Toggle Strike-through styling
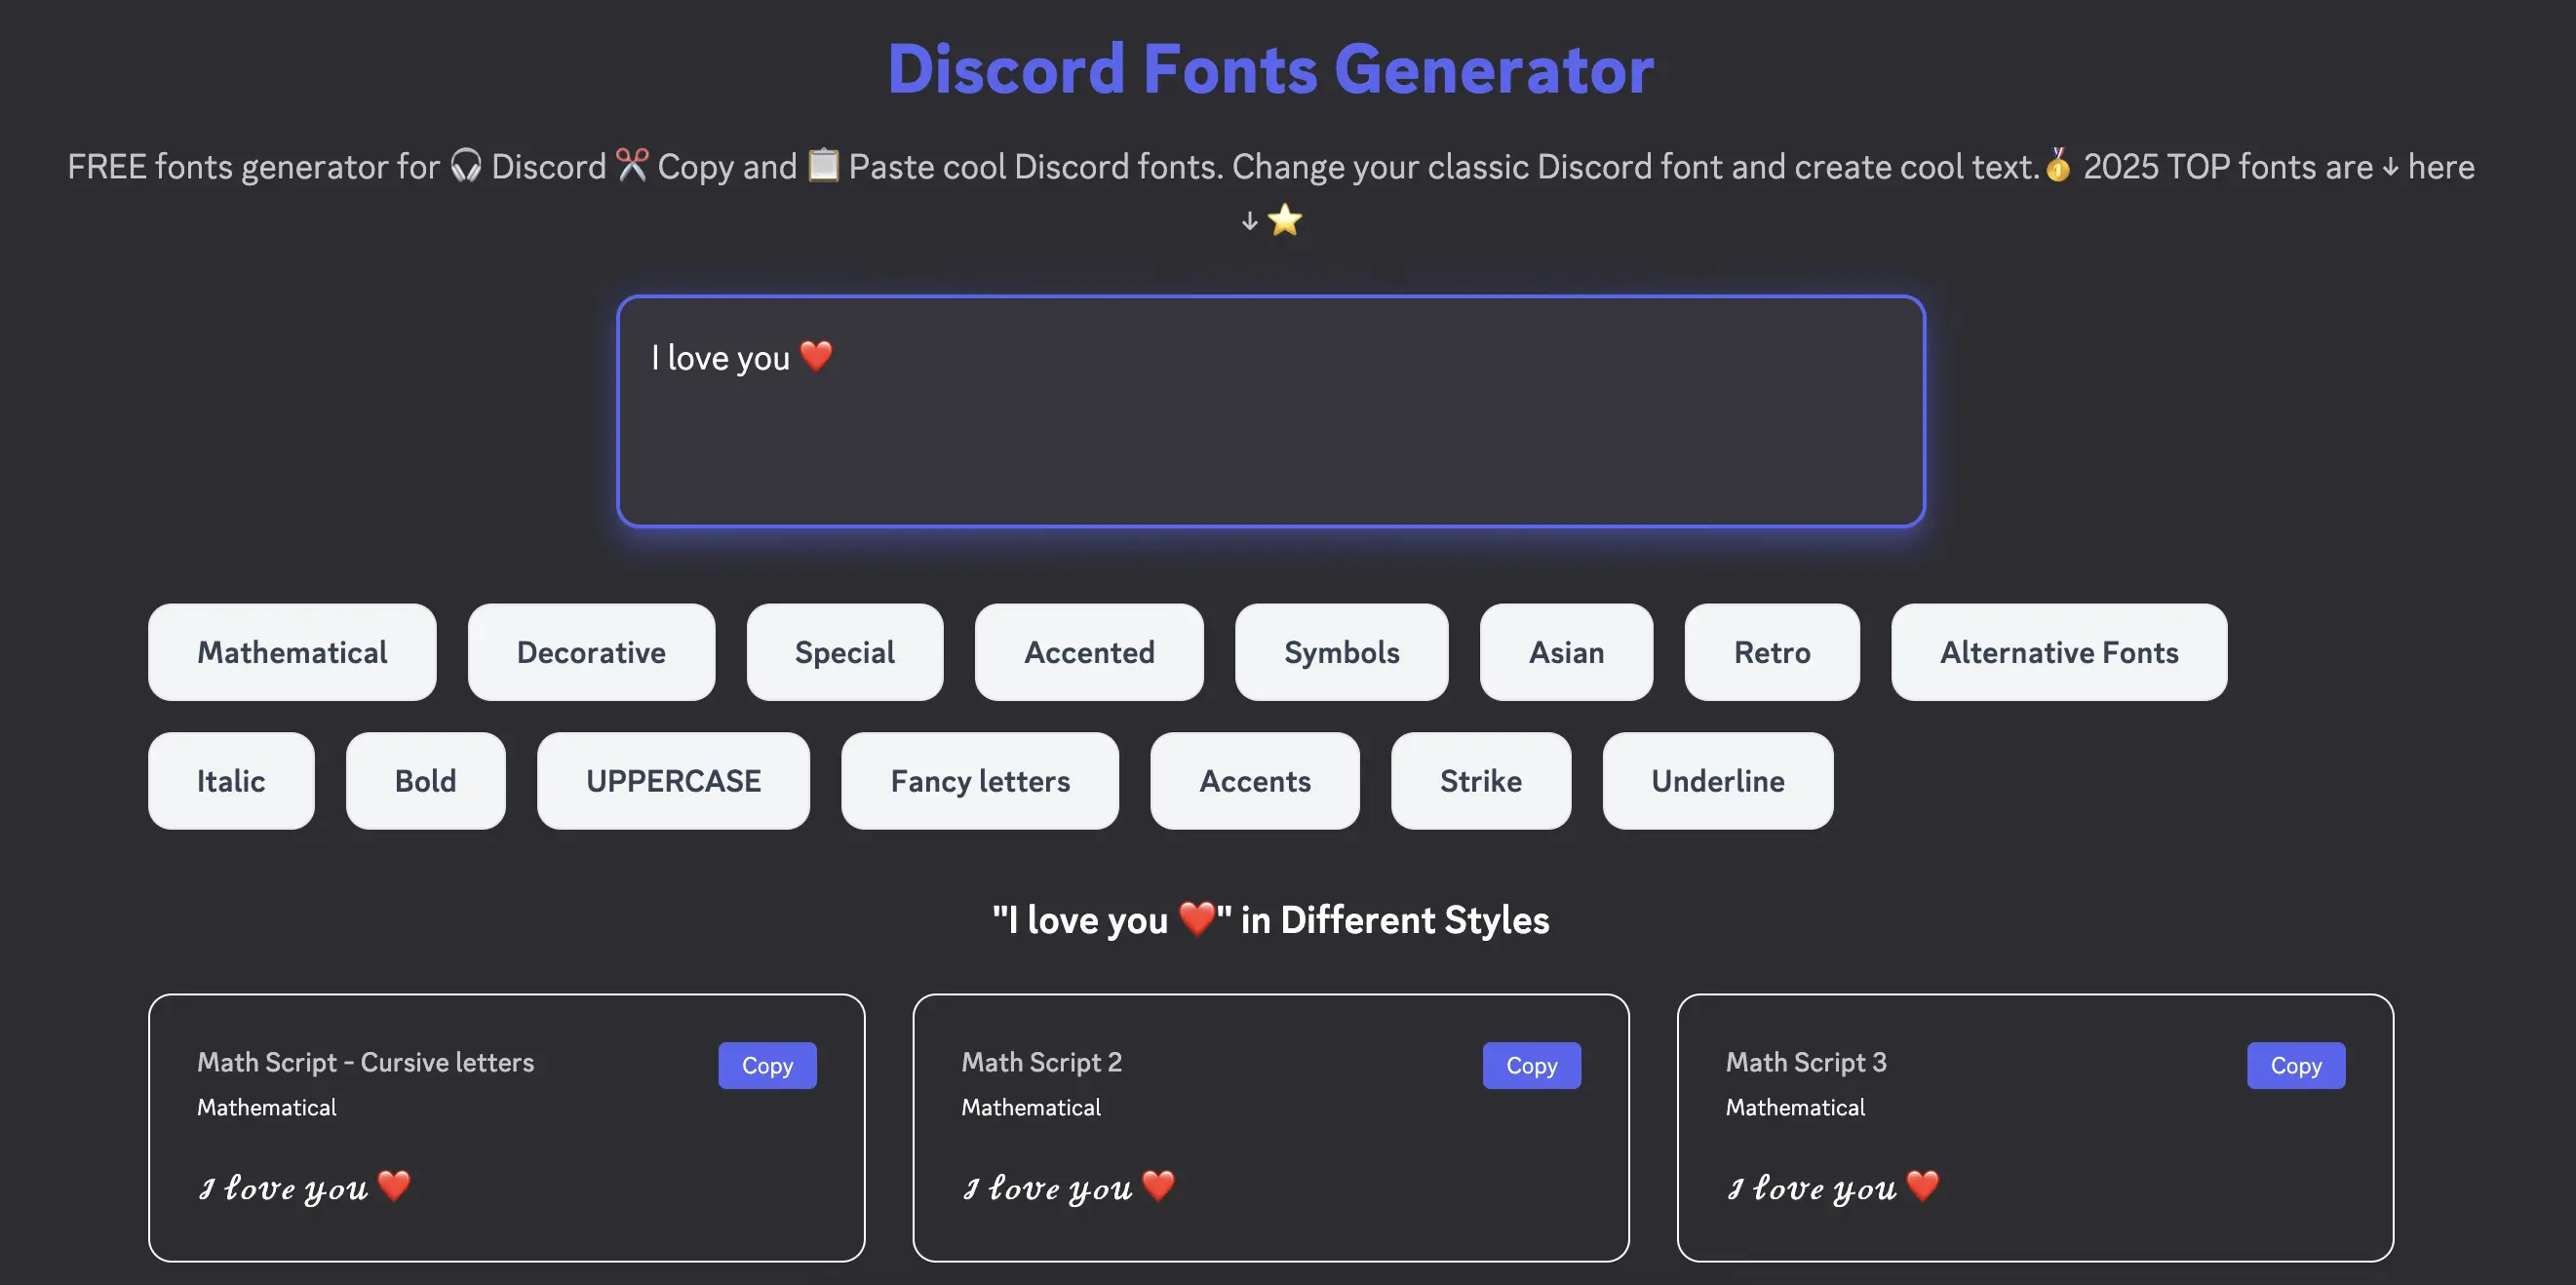 click(x=1480, y=781)
